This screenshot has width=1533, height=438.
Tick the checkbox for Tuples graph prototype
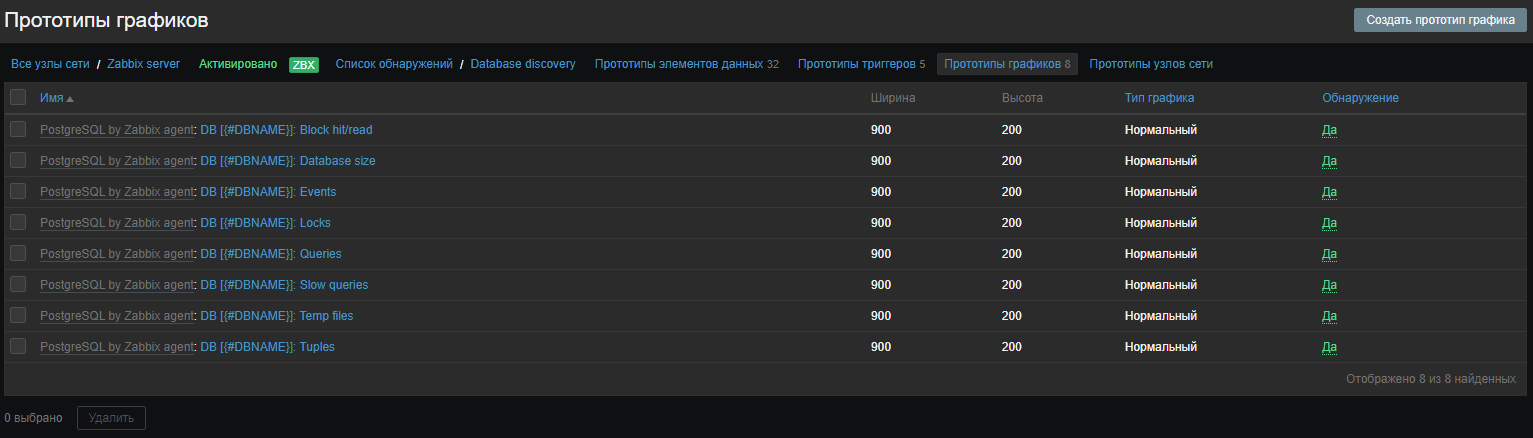coord(18,346)
